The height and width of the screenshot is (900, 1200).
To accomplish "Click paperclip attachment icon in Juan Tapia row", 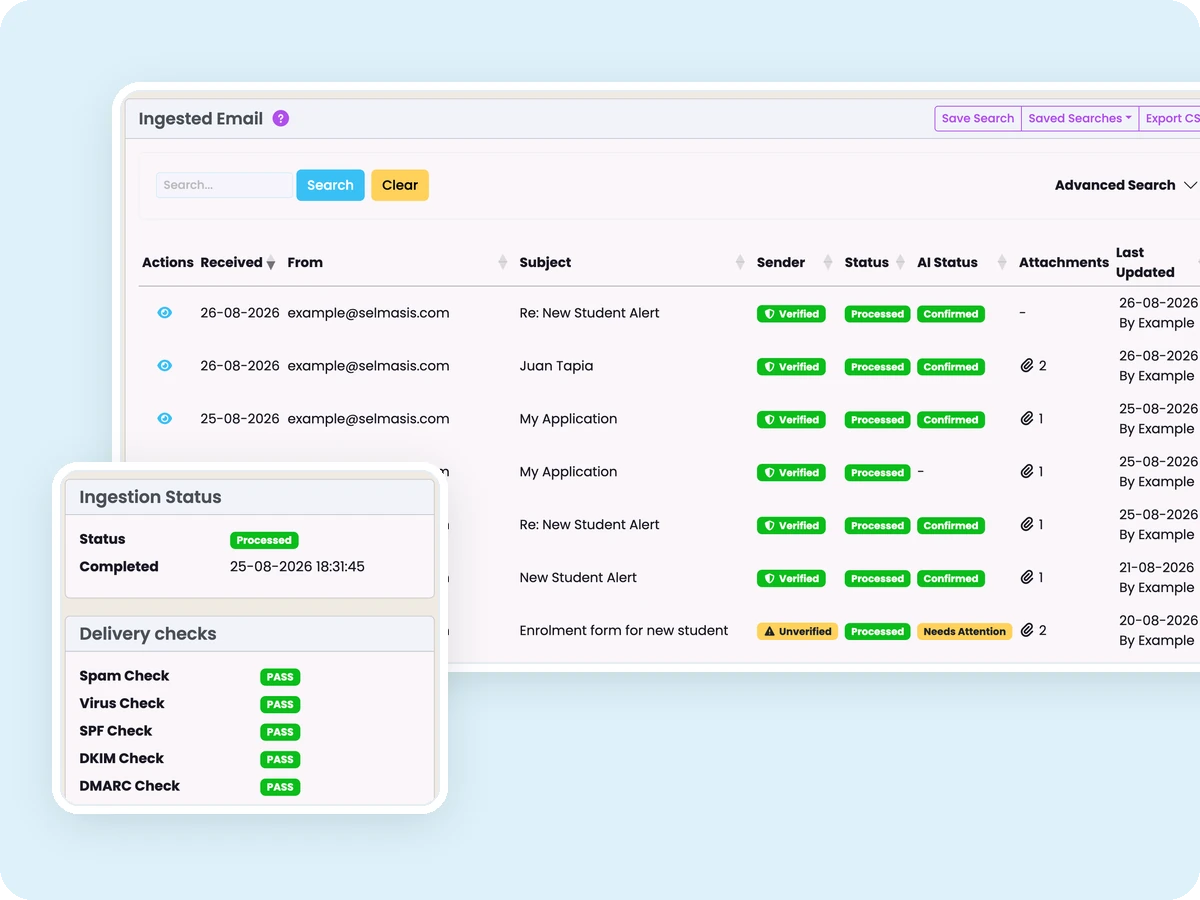I will pyautogui.click(x=1027, y=366).
